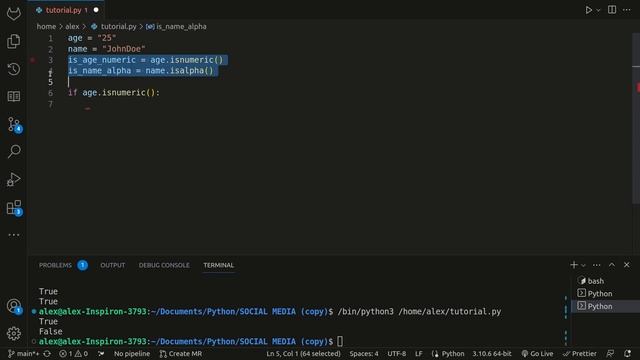640x360 pixels.
Task: Click the terminal prompt input
Action: (x=340, y=341)
